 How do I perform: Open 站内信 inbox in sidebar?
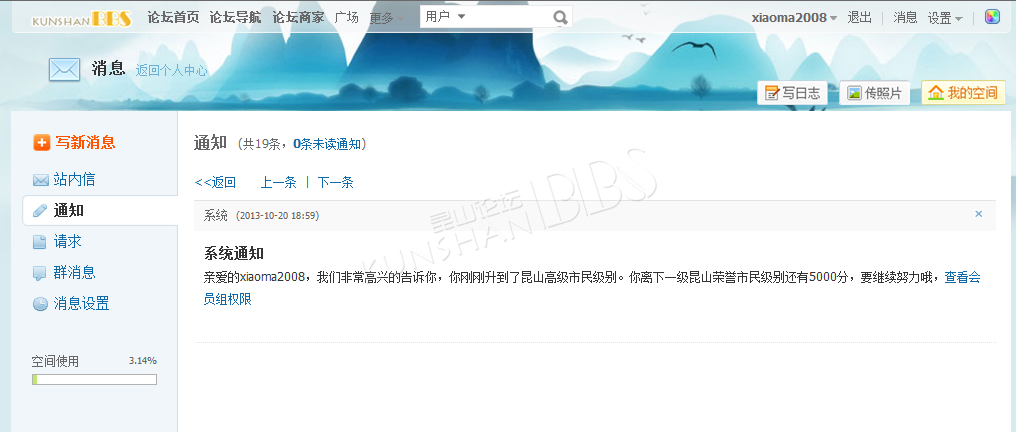[x=75, y=179]
